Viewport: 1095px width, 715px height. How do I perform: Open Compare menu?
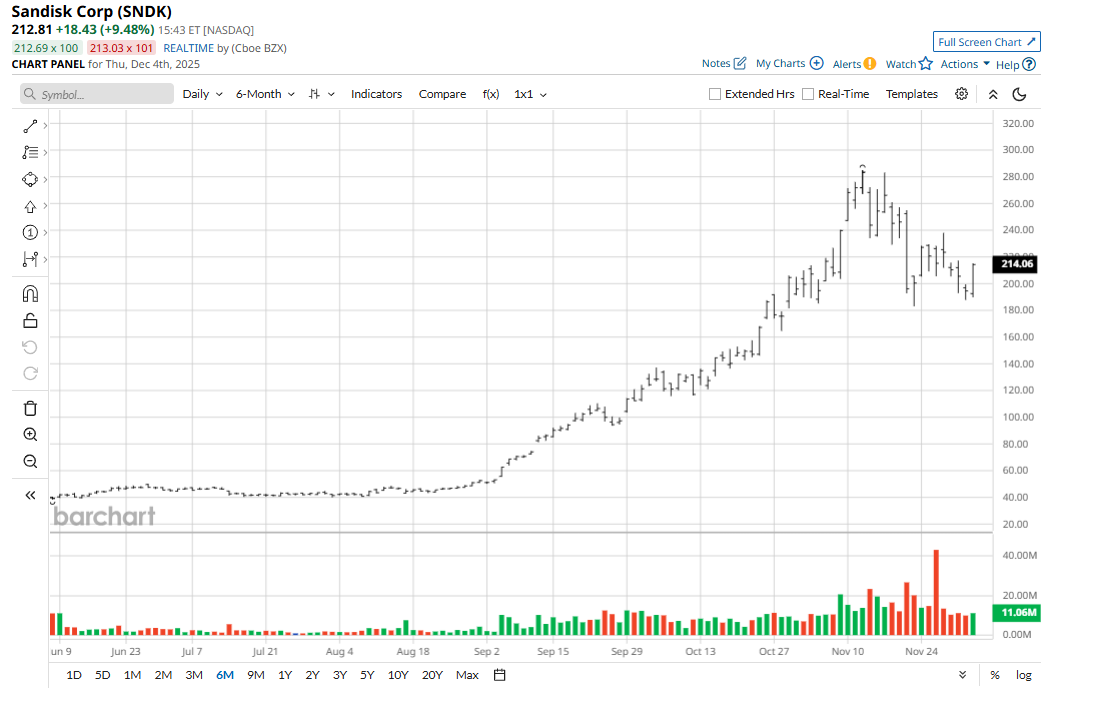tap(442, 94)
